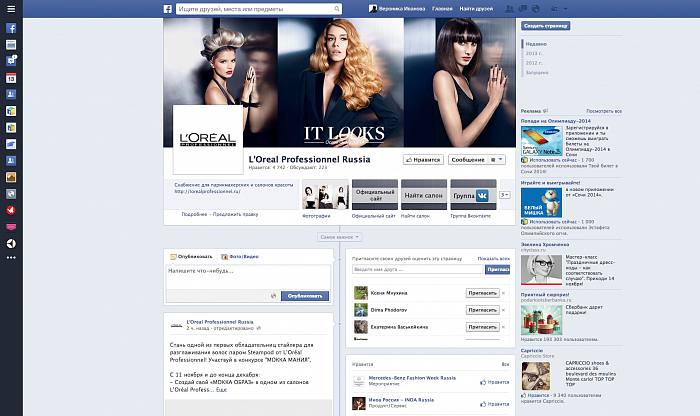700x416 pixels.
Task: Click the friend name invite input field
Action: click(x=418, y=269)
